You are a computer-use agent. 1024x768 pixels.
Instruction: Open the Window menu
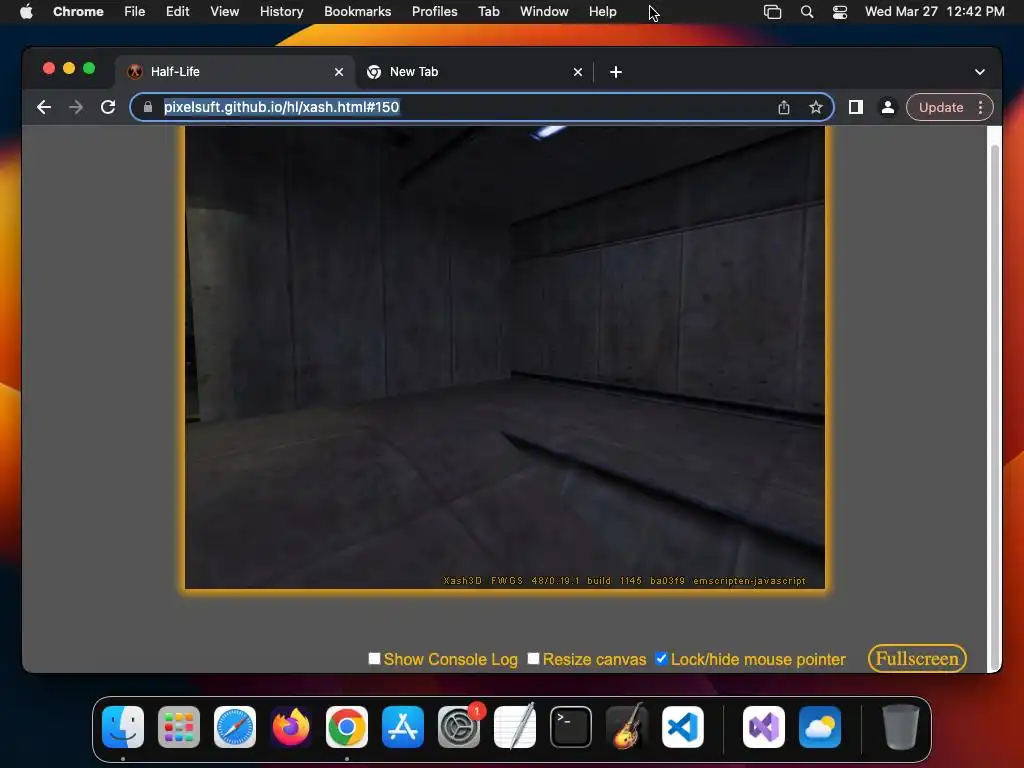tap(544, 12)
